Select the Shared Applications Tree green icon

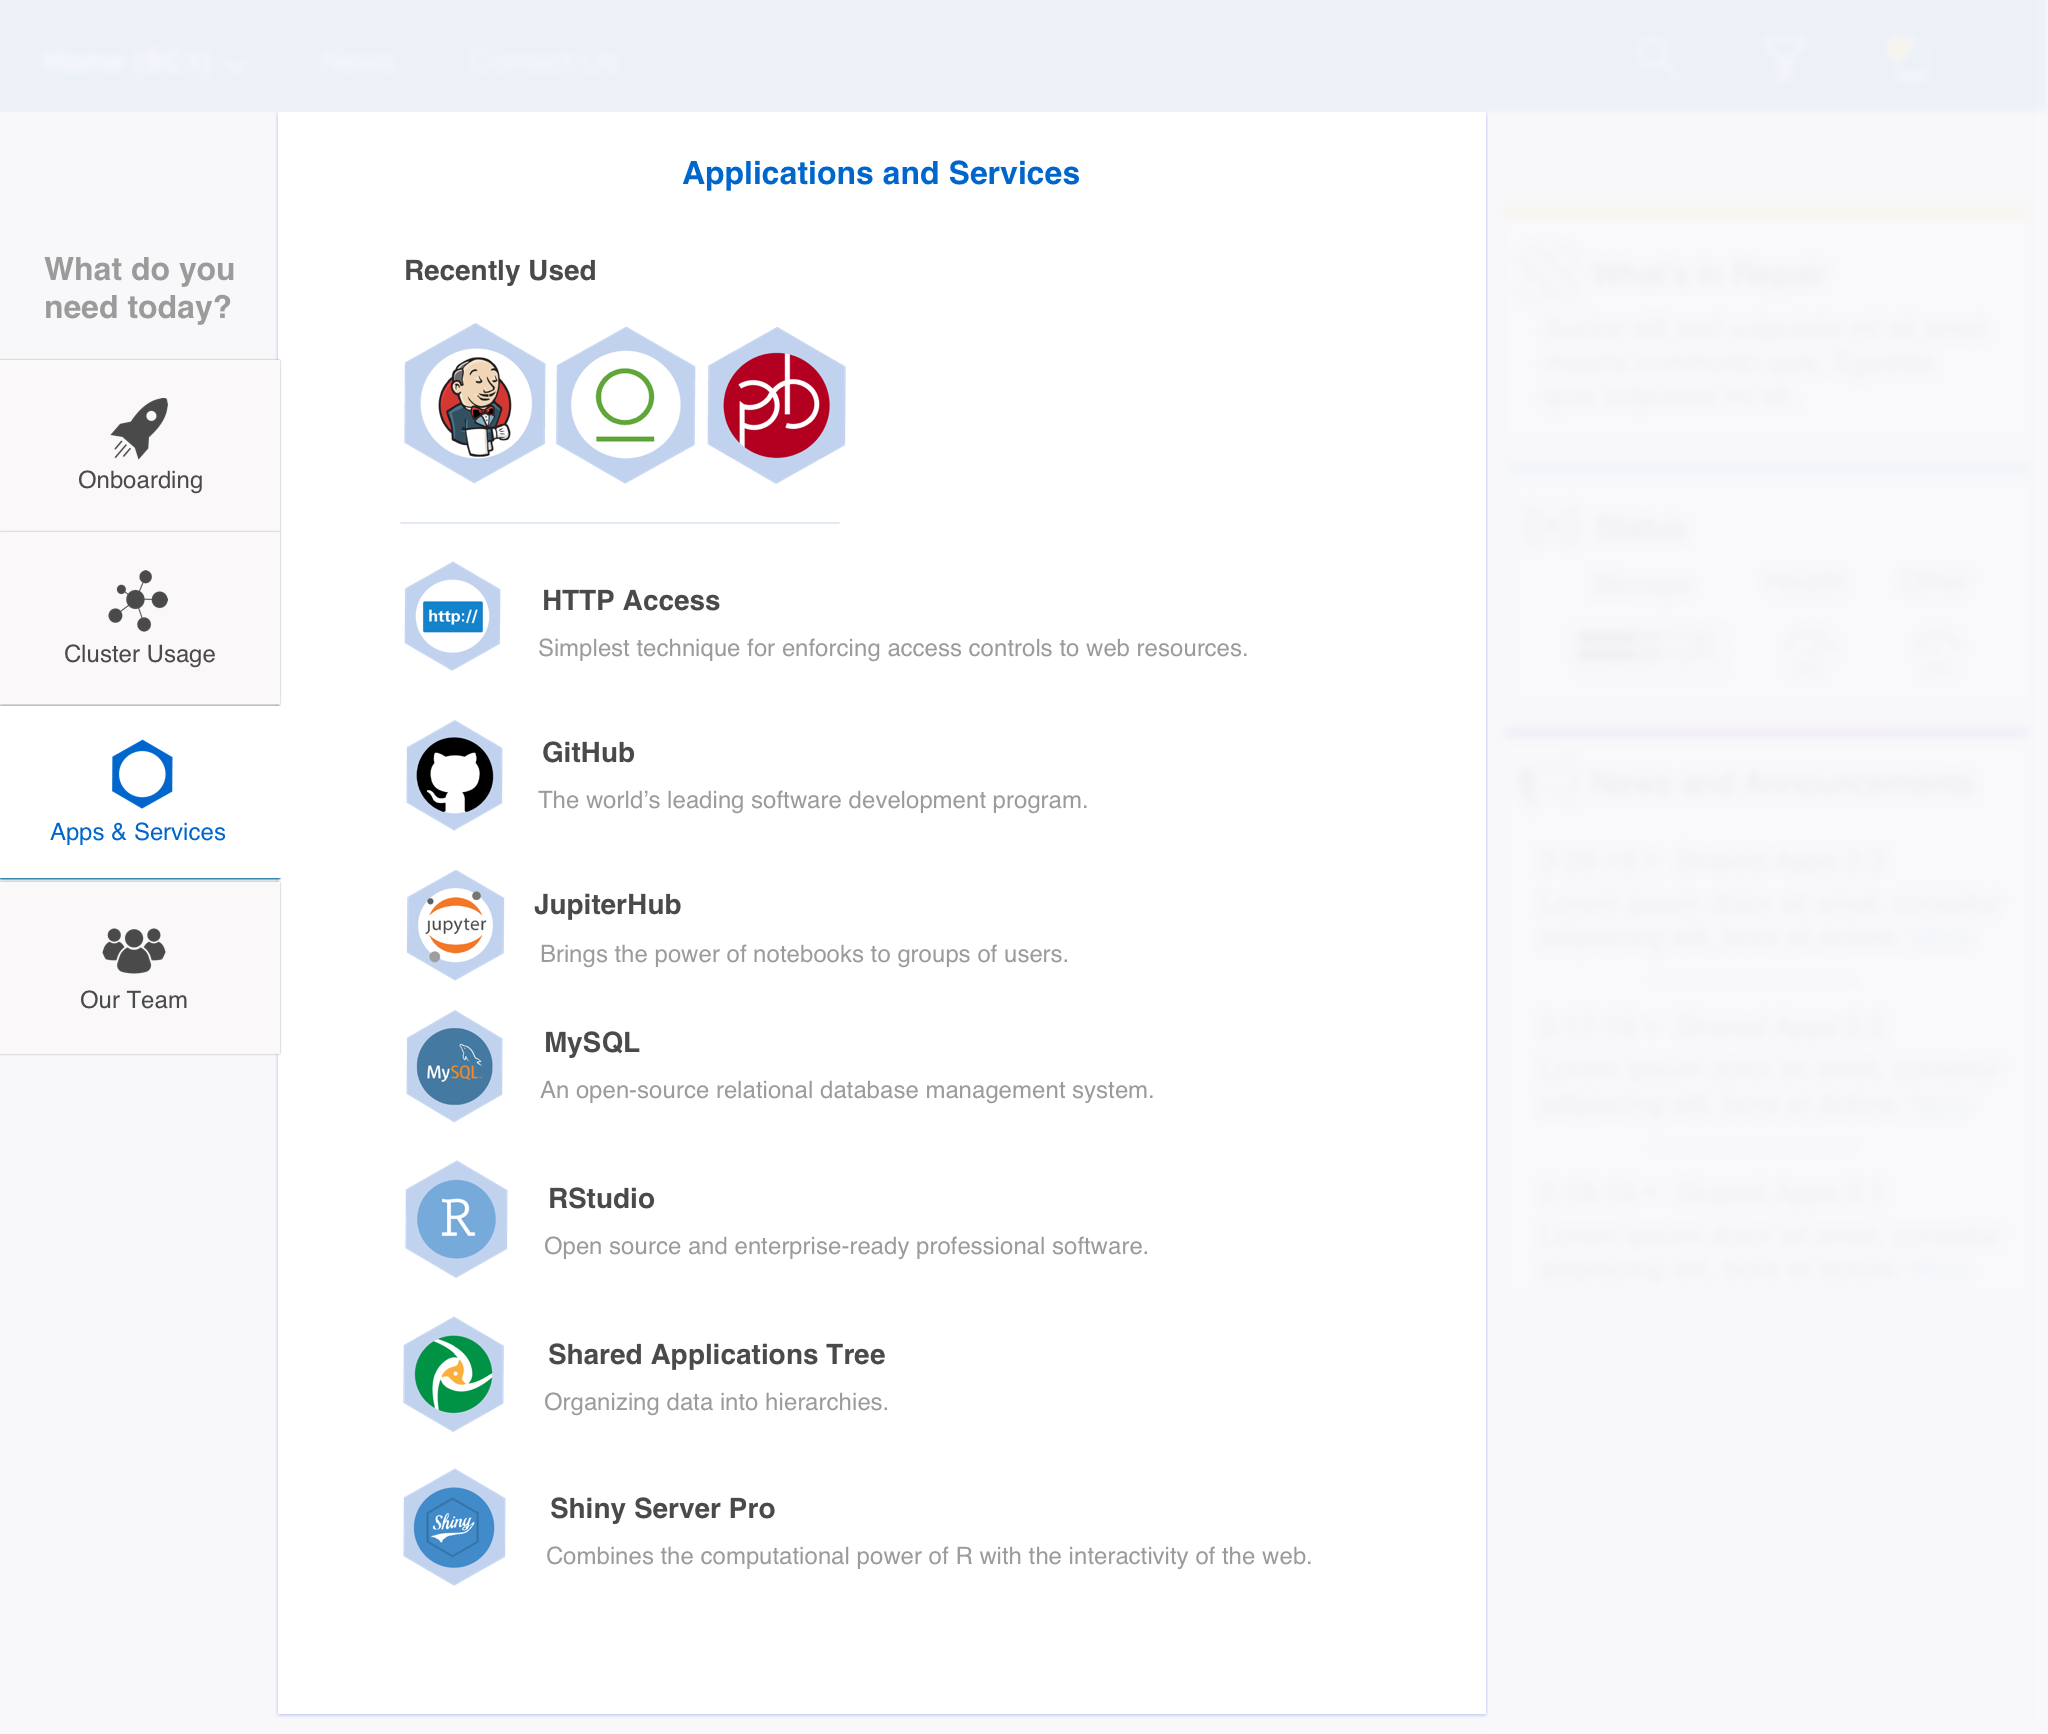[453, 1374]
